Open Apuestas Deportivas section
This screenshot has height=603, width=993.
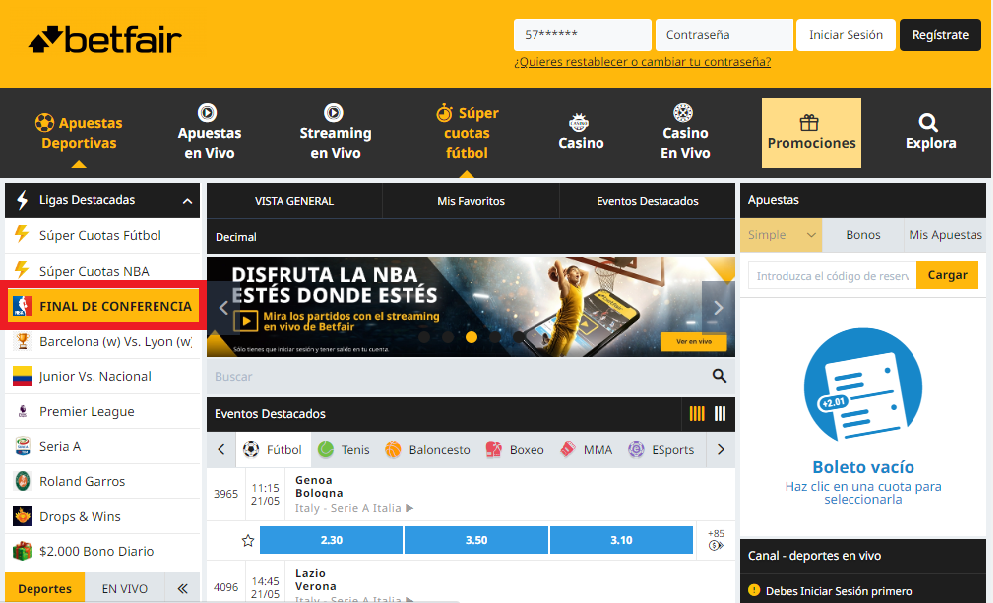pyautogui.click(x=79, y=133)
